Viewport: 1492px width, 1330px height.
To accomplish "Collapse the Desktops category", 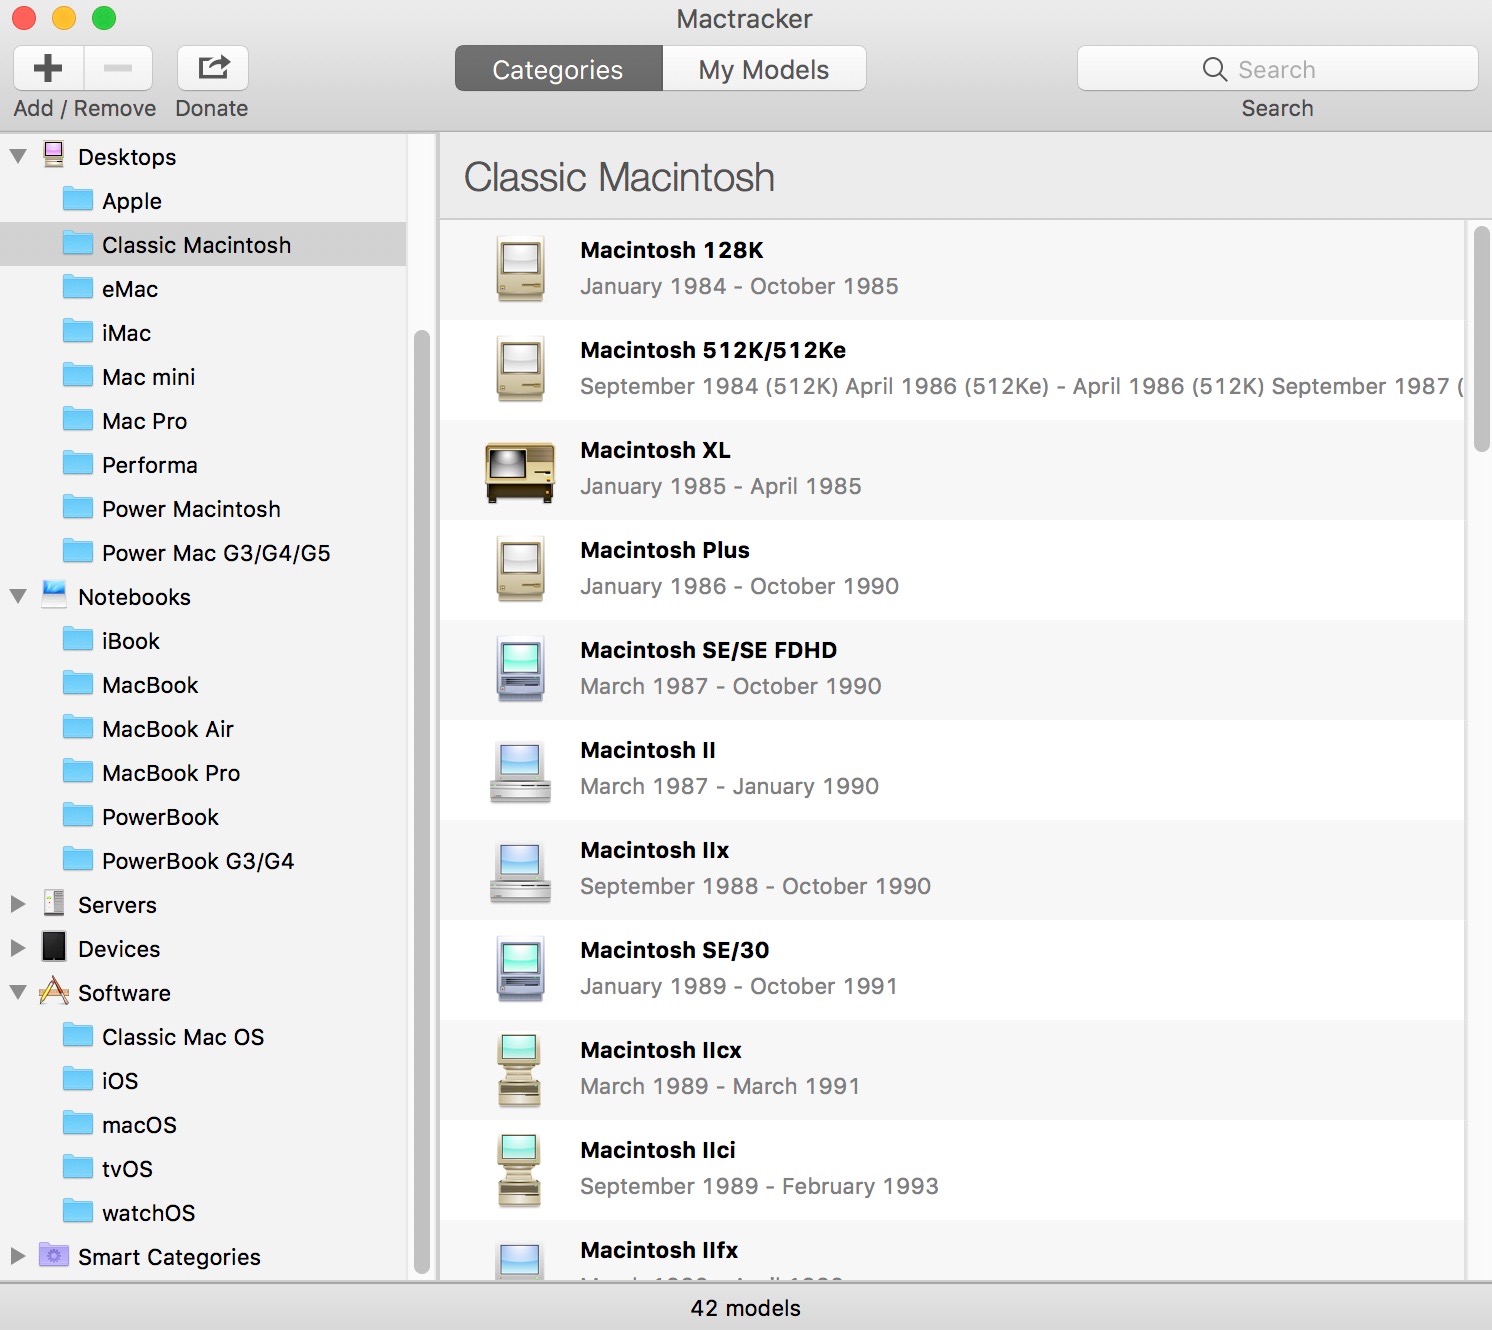I will click(x=18, y=156).
